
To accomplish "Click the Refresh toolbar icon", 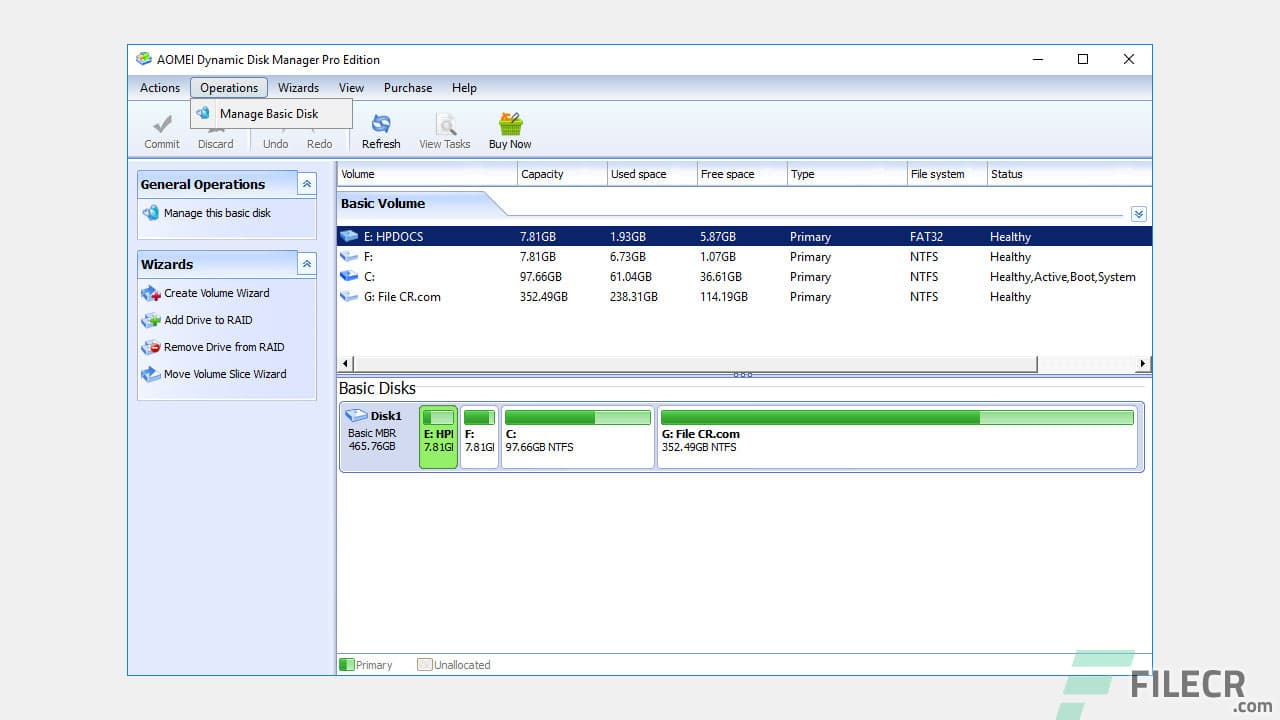I will point(380,124).
